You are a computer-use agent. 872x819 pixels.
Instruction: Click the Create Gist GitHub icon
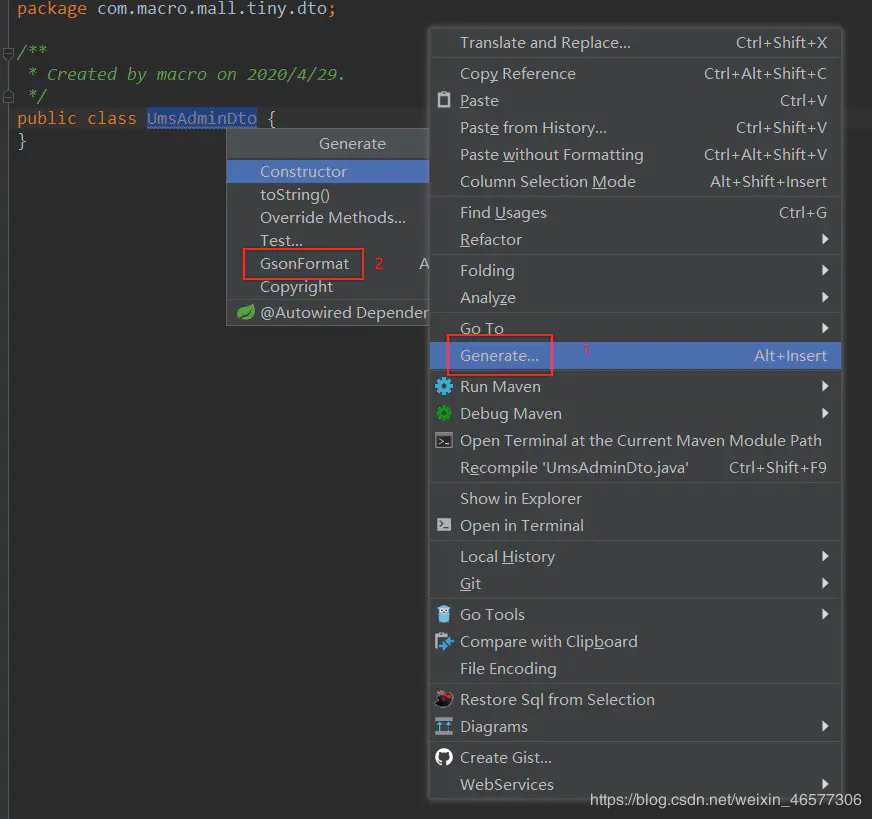444,757
